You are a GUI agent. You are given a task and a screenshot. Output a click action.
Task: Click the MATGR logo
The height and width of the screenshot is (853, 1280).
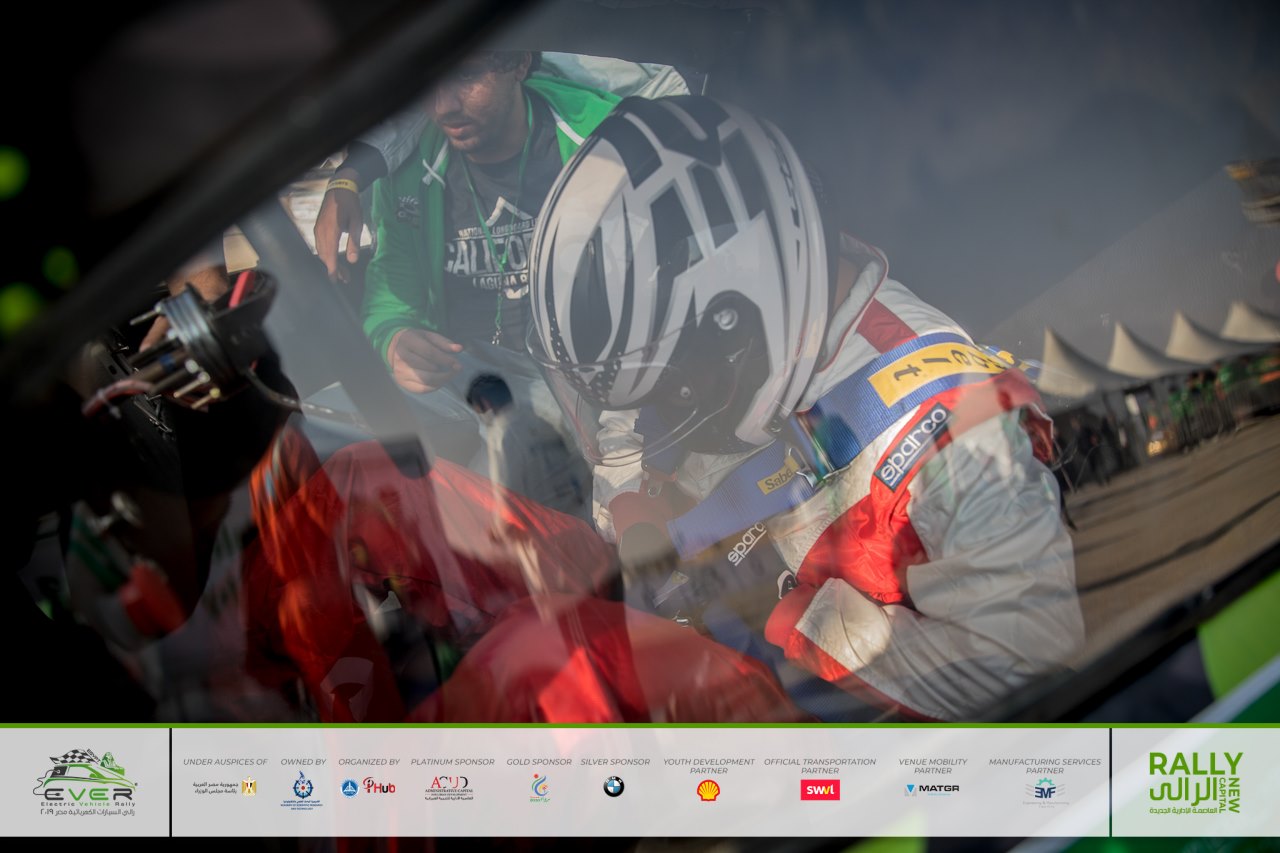932,789
